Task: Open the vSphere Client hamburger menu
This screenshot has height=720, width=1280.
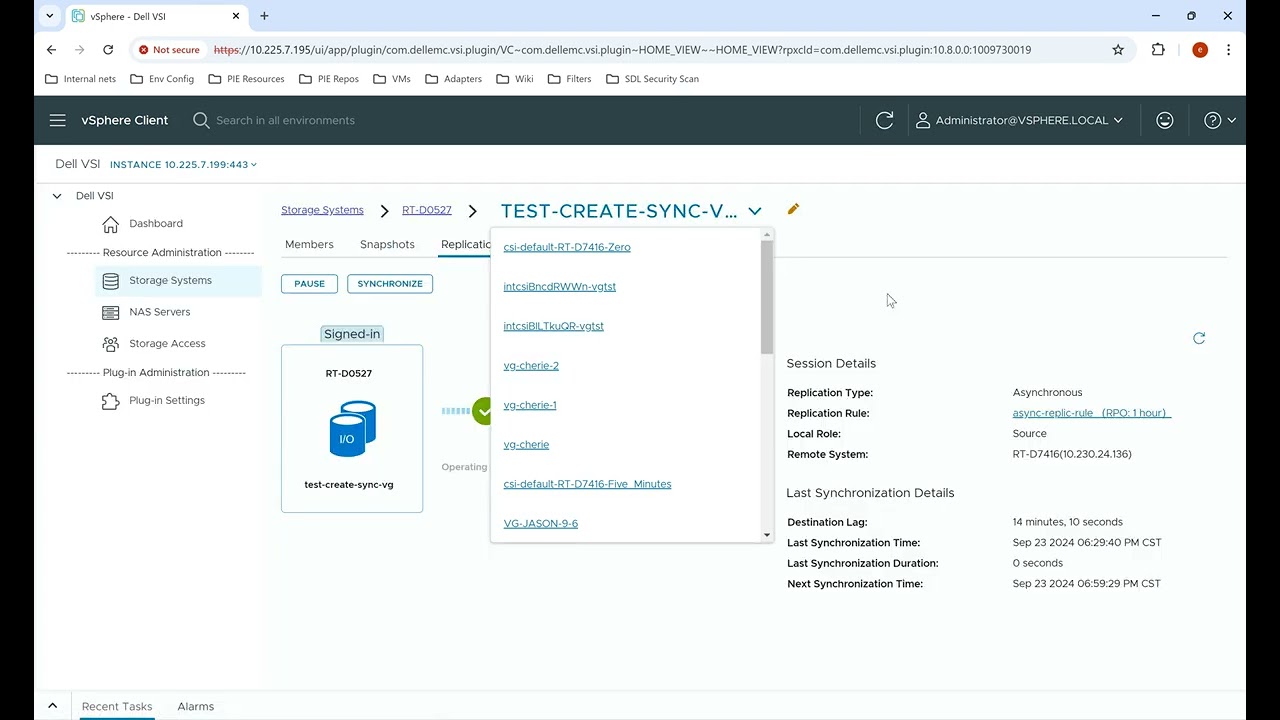Action: pos(58,120)
